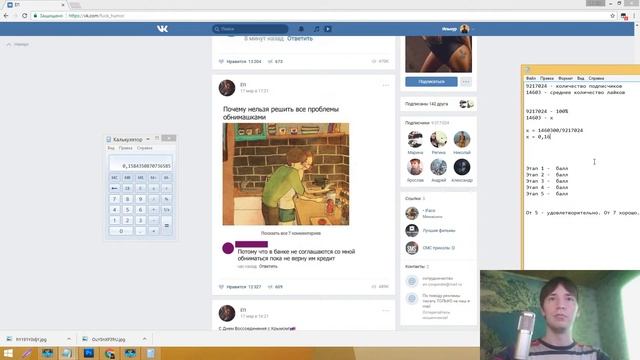
Task: Click calculator digit 0 key
Action: (121, 231)
